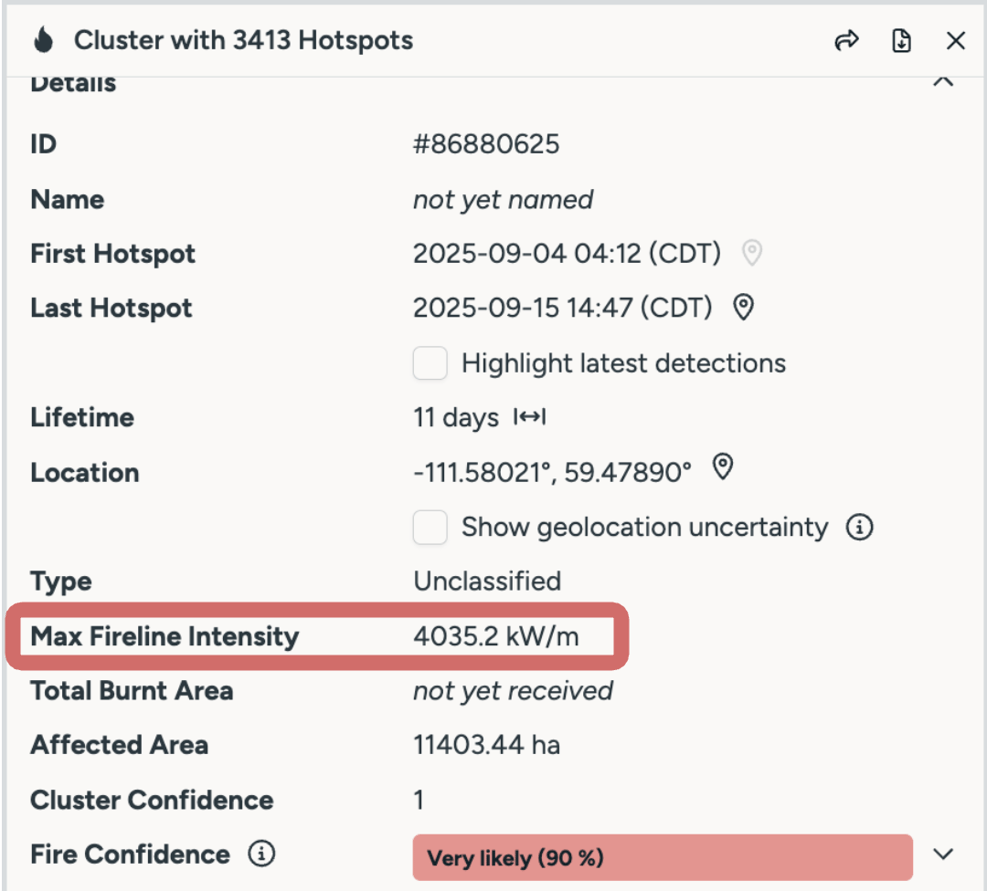Click map pin next to Last Hotspot time
The image size is (987, 891).
tap(743, 307)
